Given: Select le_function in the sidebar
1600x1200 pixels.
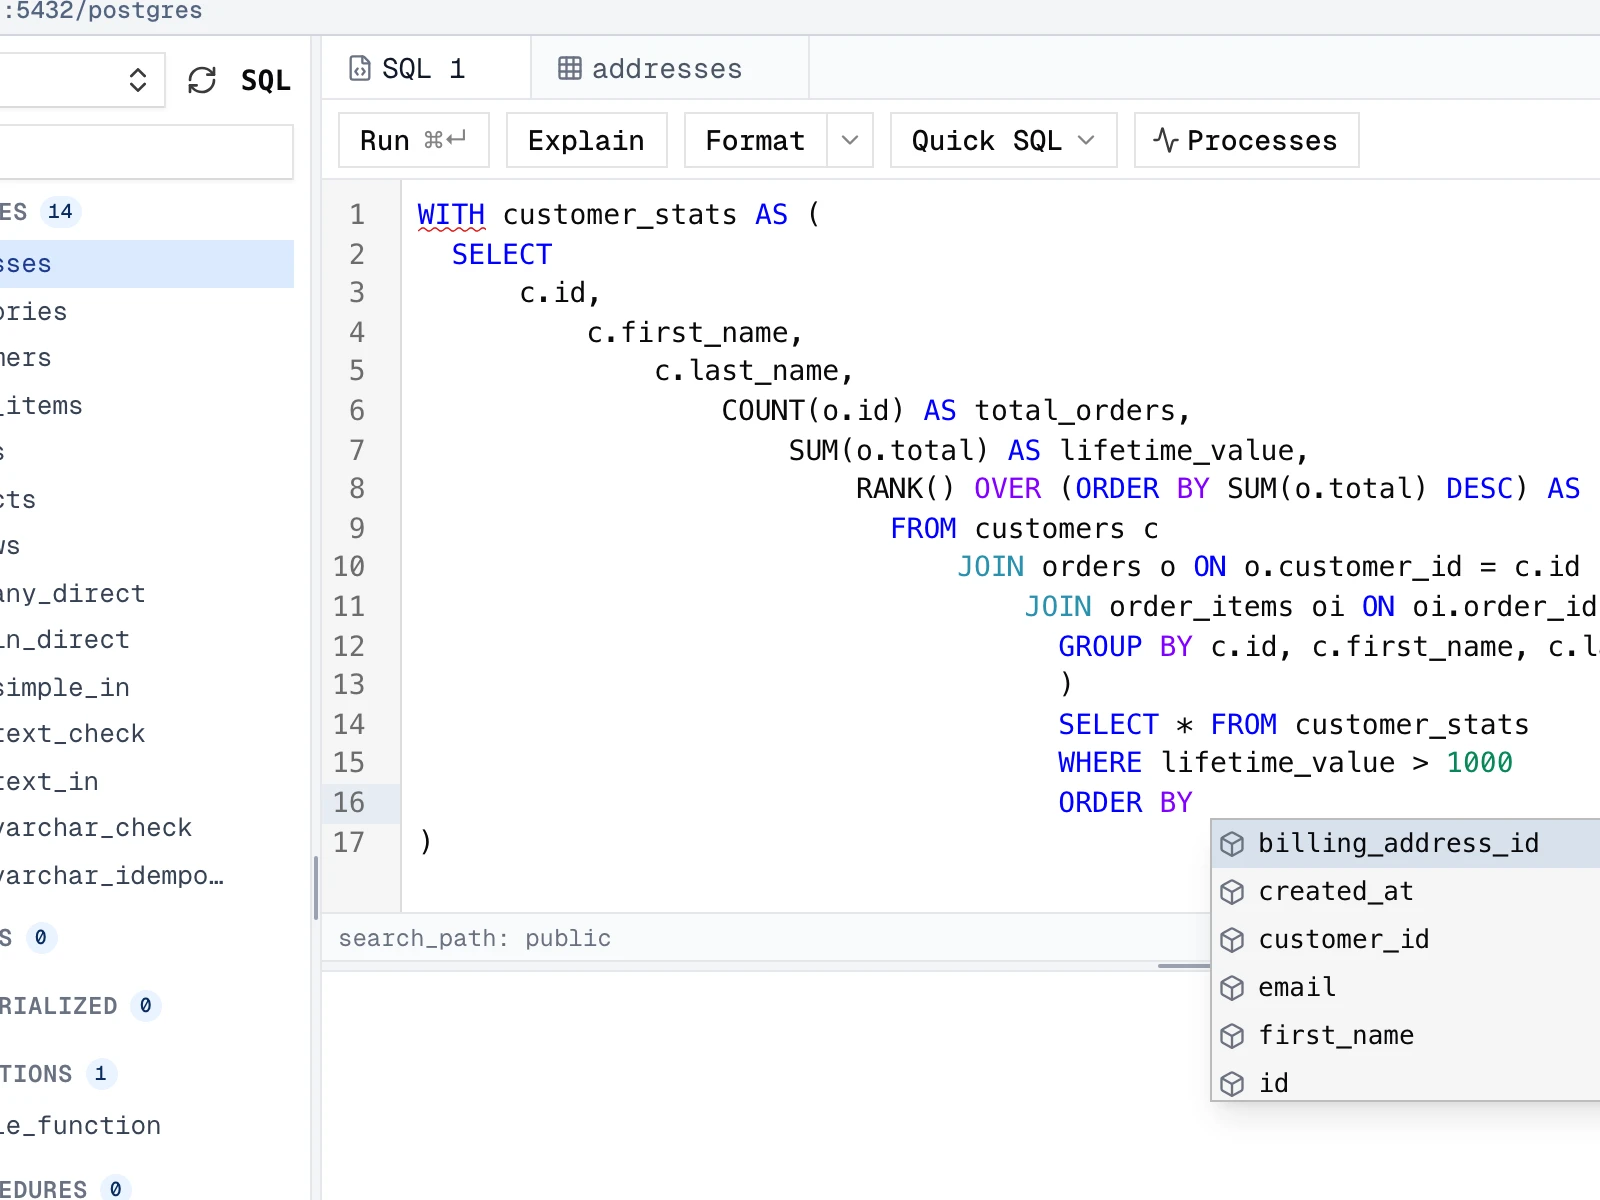Looking at the screenshot, I should pos(81,1125).
